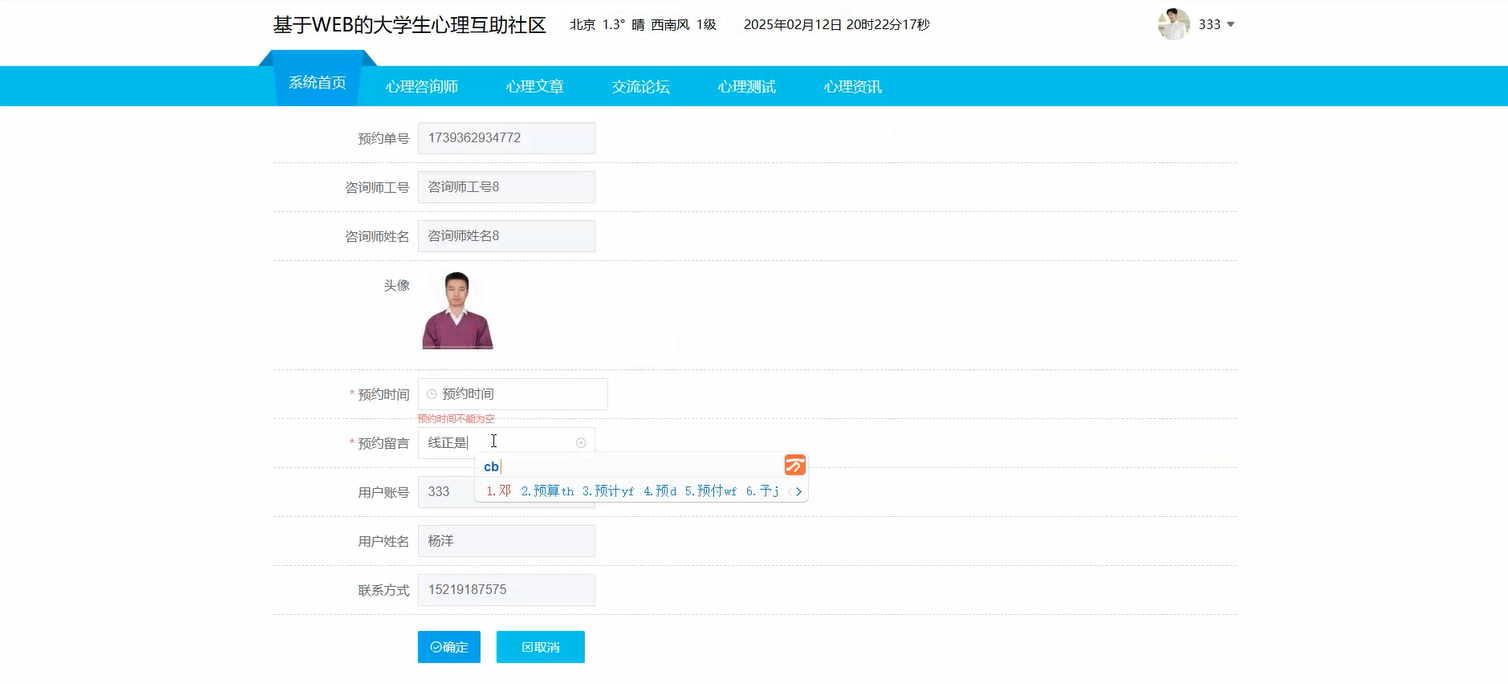Click inside the 联系方式 input field
Viewport: 1508px width, 684px height.
tap(506, 590)
